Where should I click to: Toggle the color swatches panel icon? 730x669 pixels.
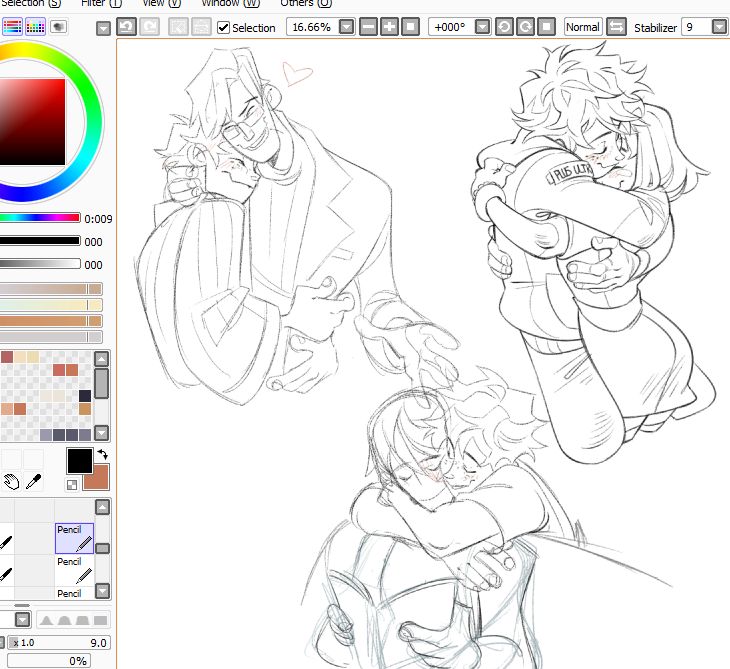point(35,27)
